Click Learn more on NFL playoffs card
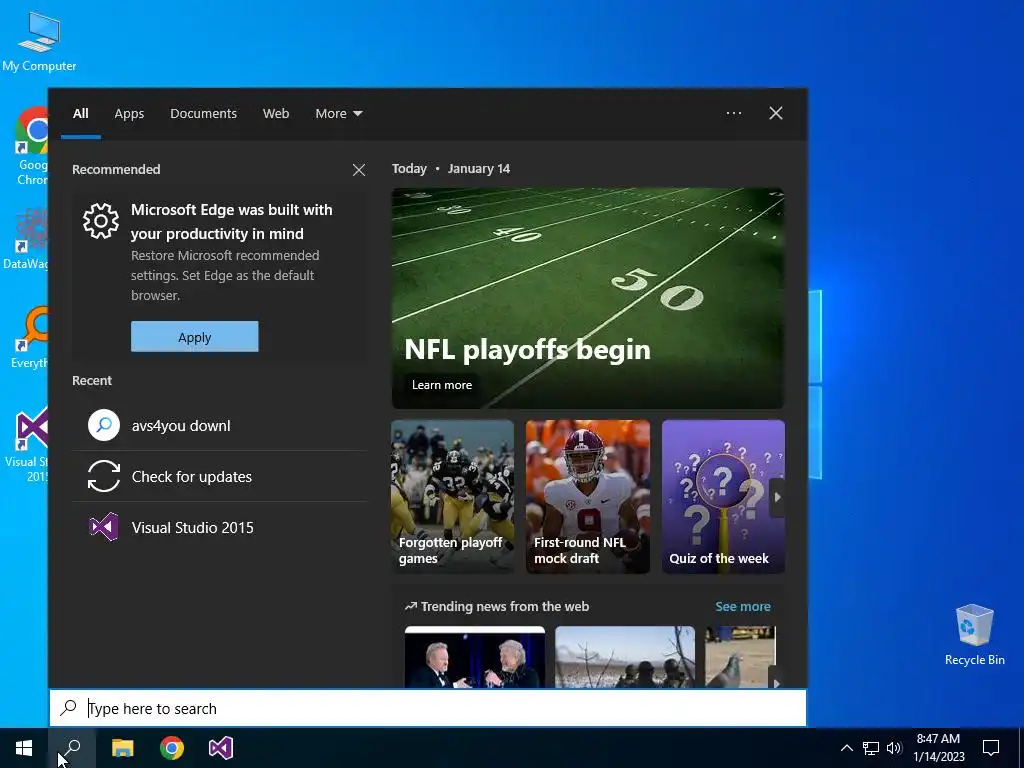The image size is (1024, 768). (441, 385)
